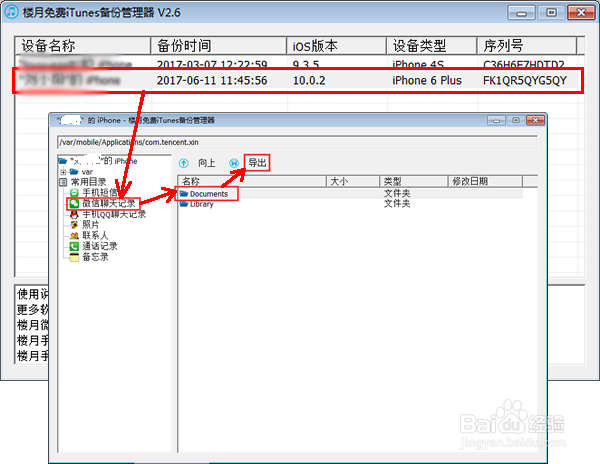Click the phone icon next to 通话记录
The image size is (600, 464).
(x=74, y=246)
